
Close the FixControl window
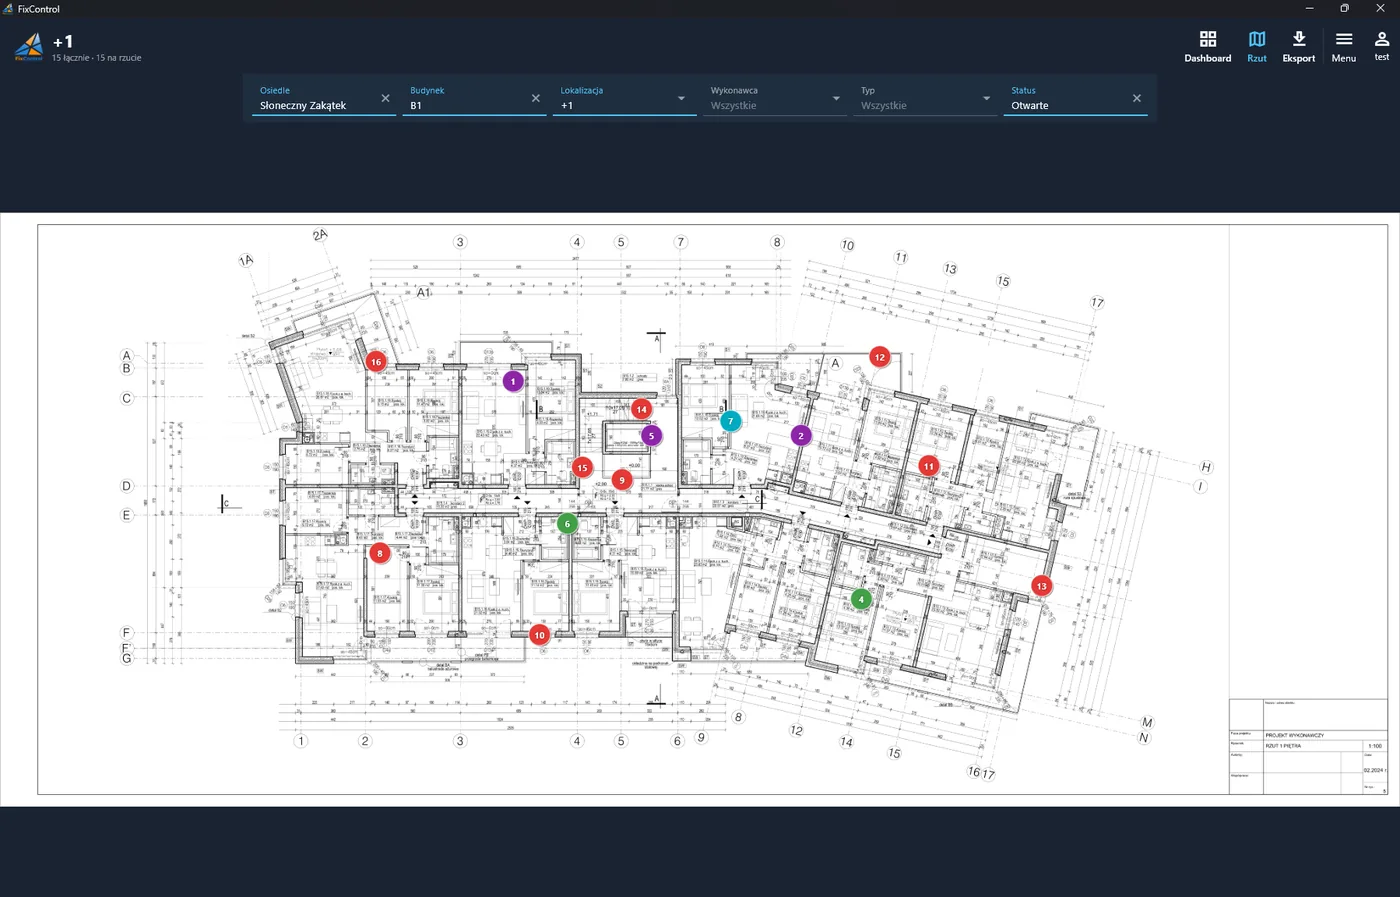[1380, 8]
